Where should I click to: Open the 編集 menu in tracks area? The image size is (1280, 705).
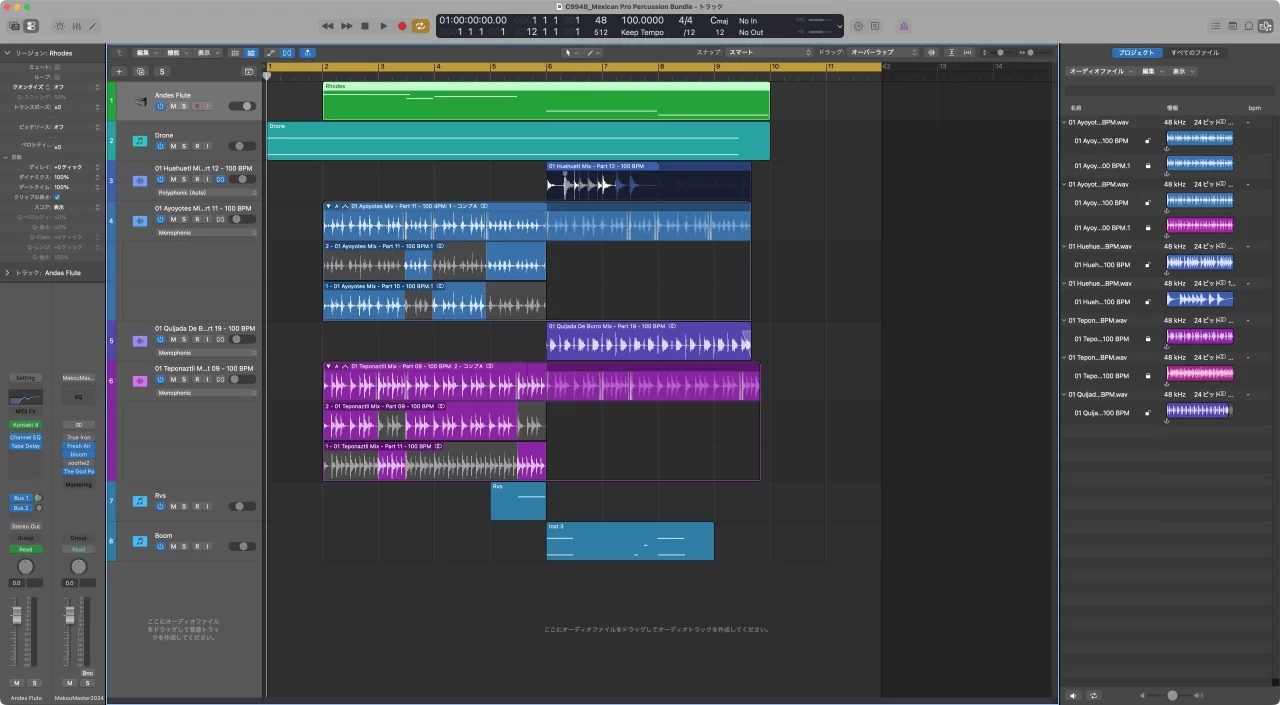coord(145,52)
